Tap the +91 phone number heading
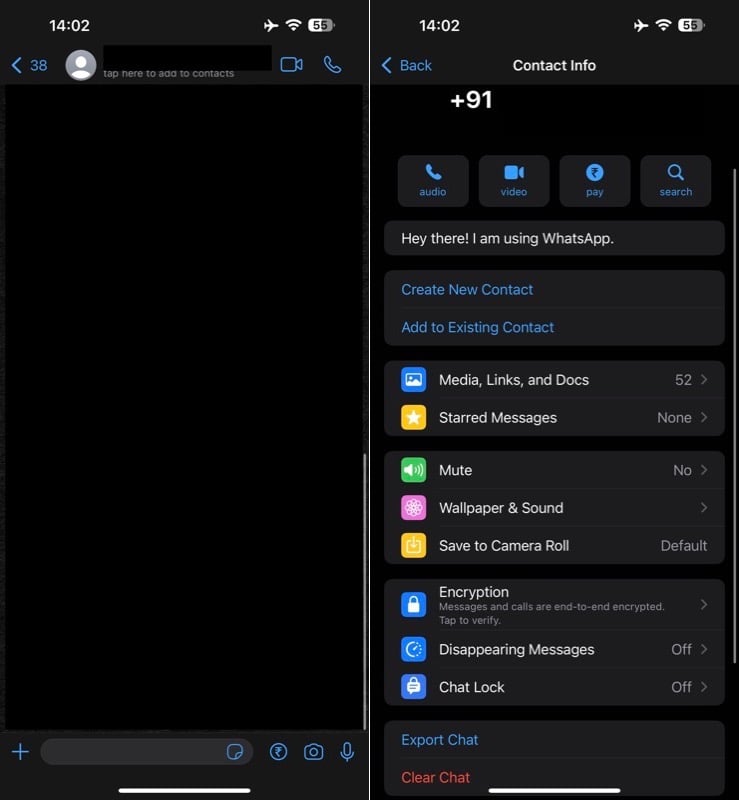The image size is (739, 800). coord(471,99)
